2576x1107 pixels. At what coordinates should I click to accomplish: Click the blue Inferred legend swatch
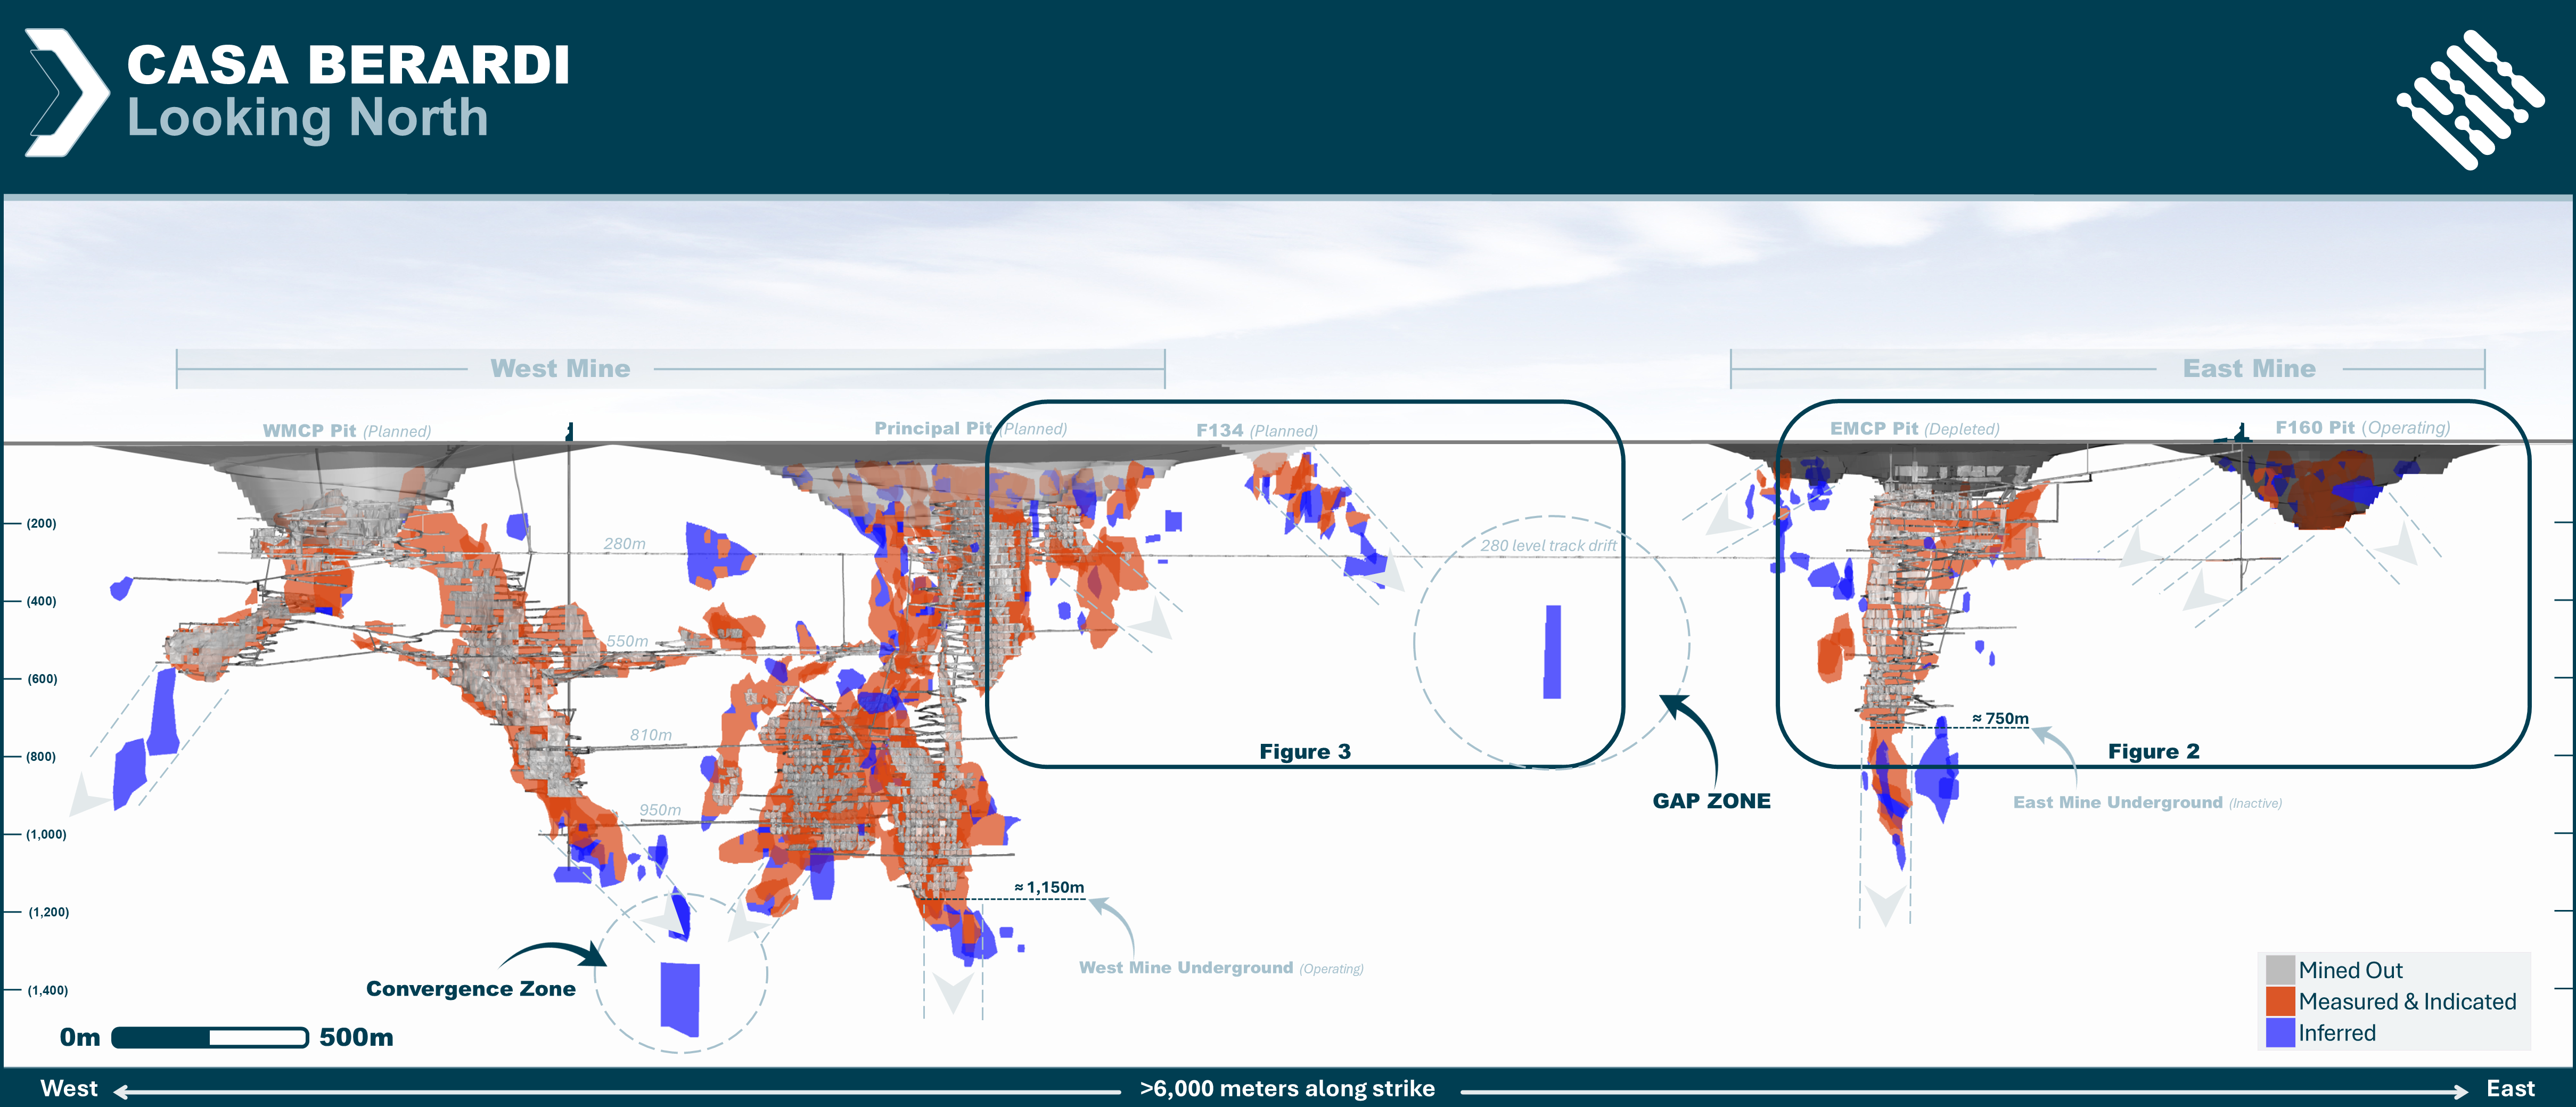[x=2280, y=1032]
